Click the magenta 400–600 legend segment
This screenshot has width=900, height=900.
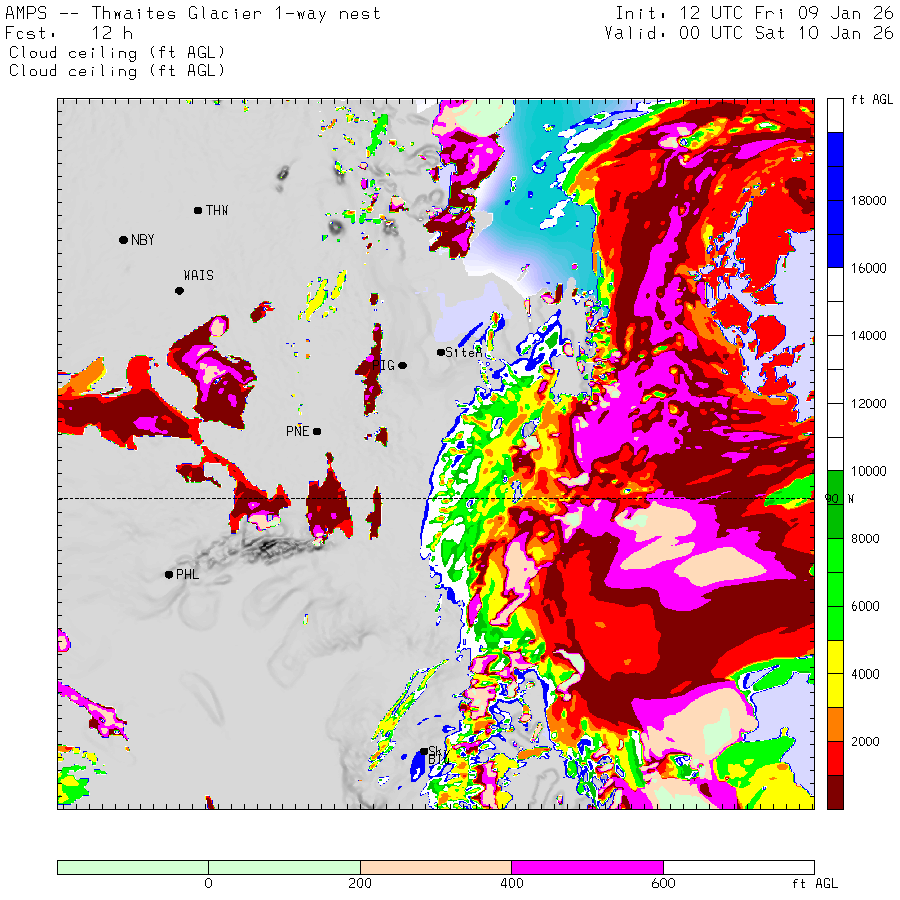pyautogui.click(x=587, y=867)
